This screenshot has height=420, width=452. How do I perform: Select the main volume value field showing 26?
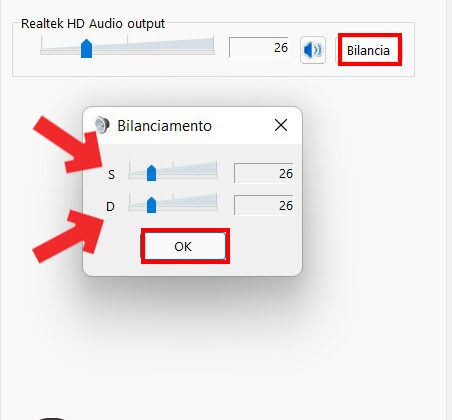tap(259, 47)
